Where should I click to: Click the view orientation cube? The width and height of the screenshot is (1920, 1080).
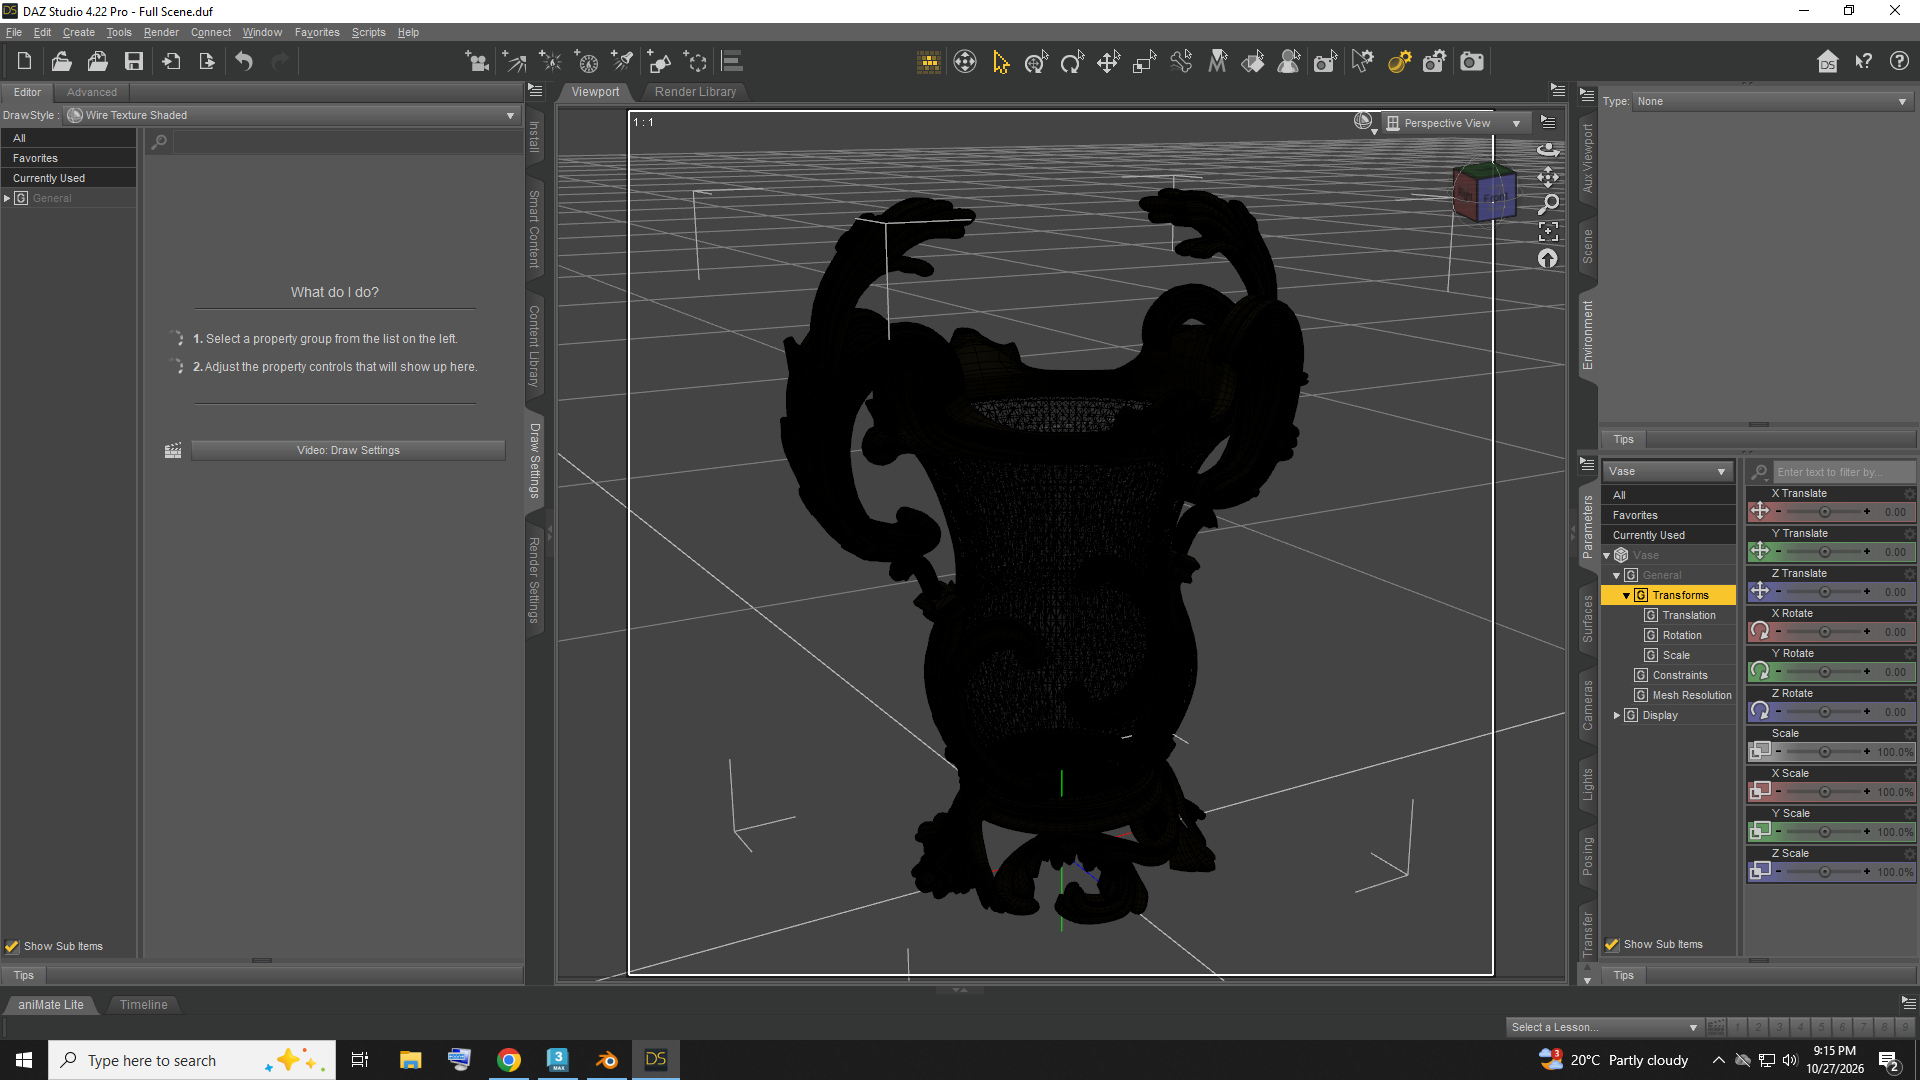coord(1485,192)
